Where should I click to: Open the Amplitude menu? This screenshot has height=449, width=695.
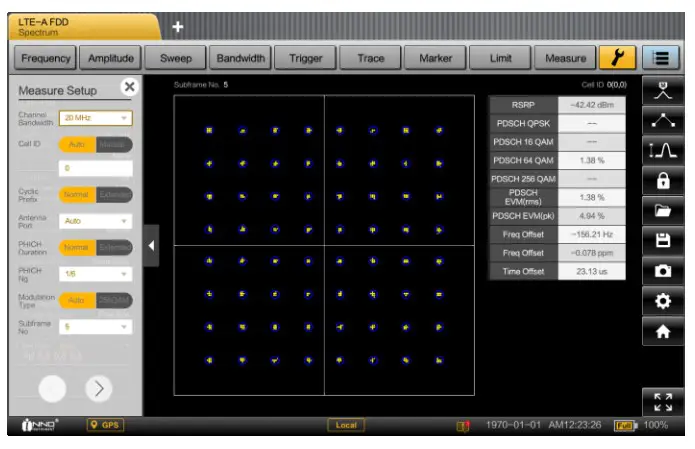pos(110,58)
